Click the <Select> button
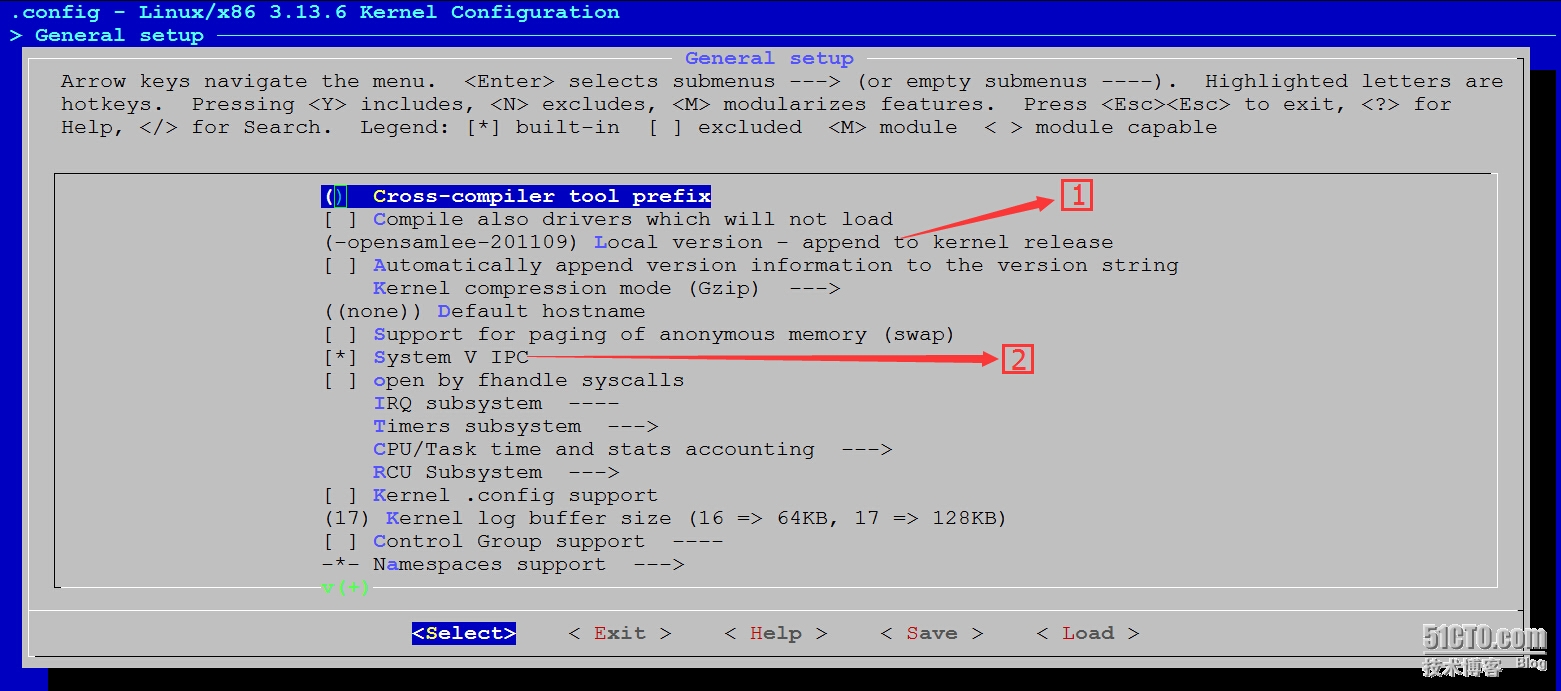This screenshot has width=1561, height=691. point(464,633)
